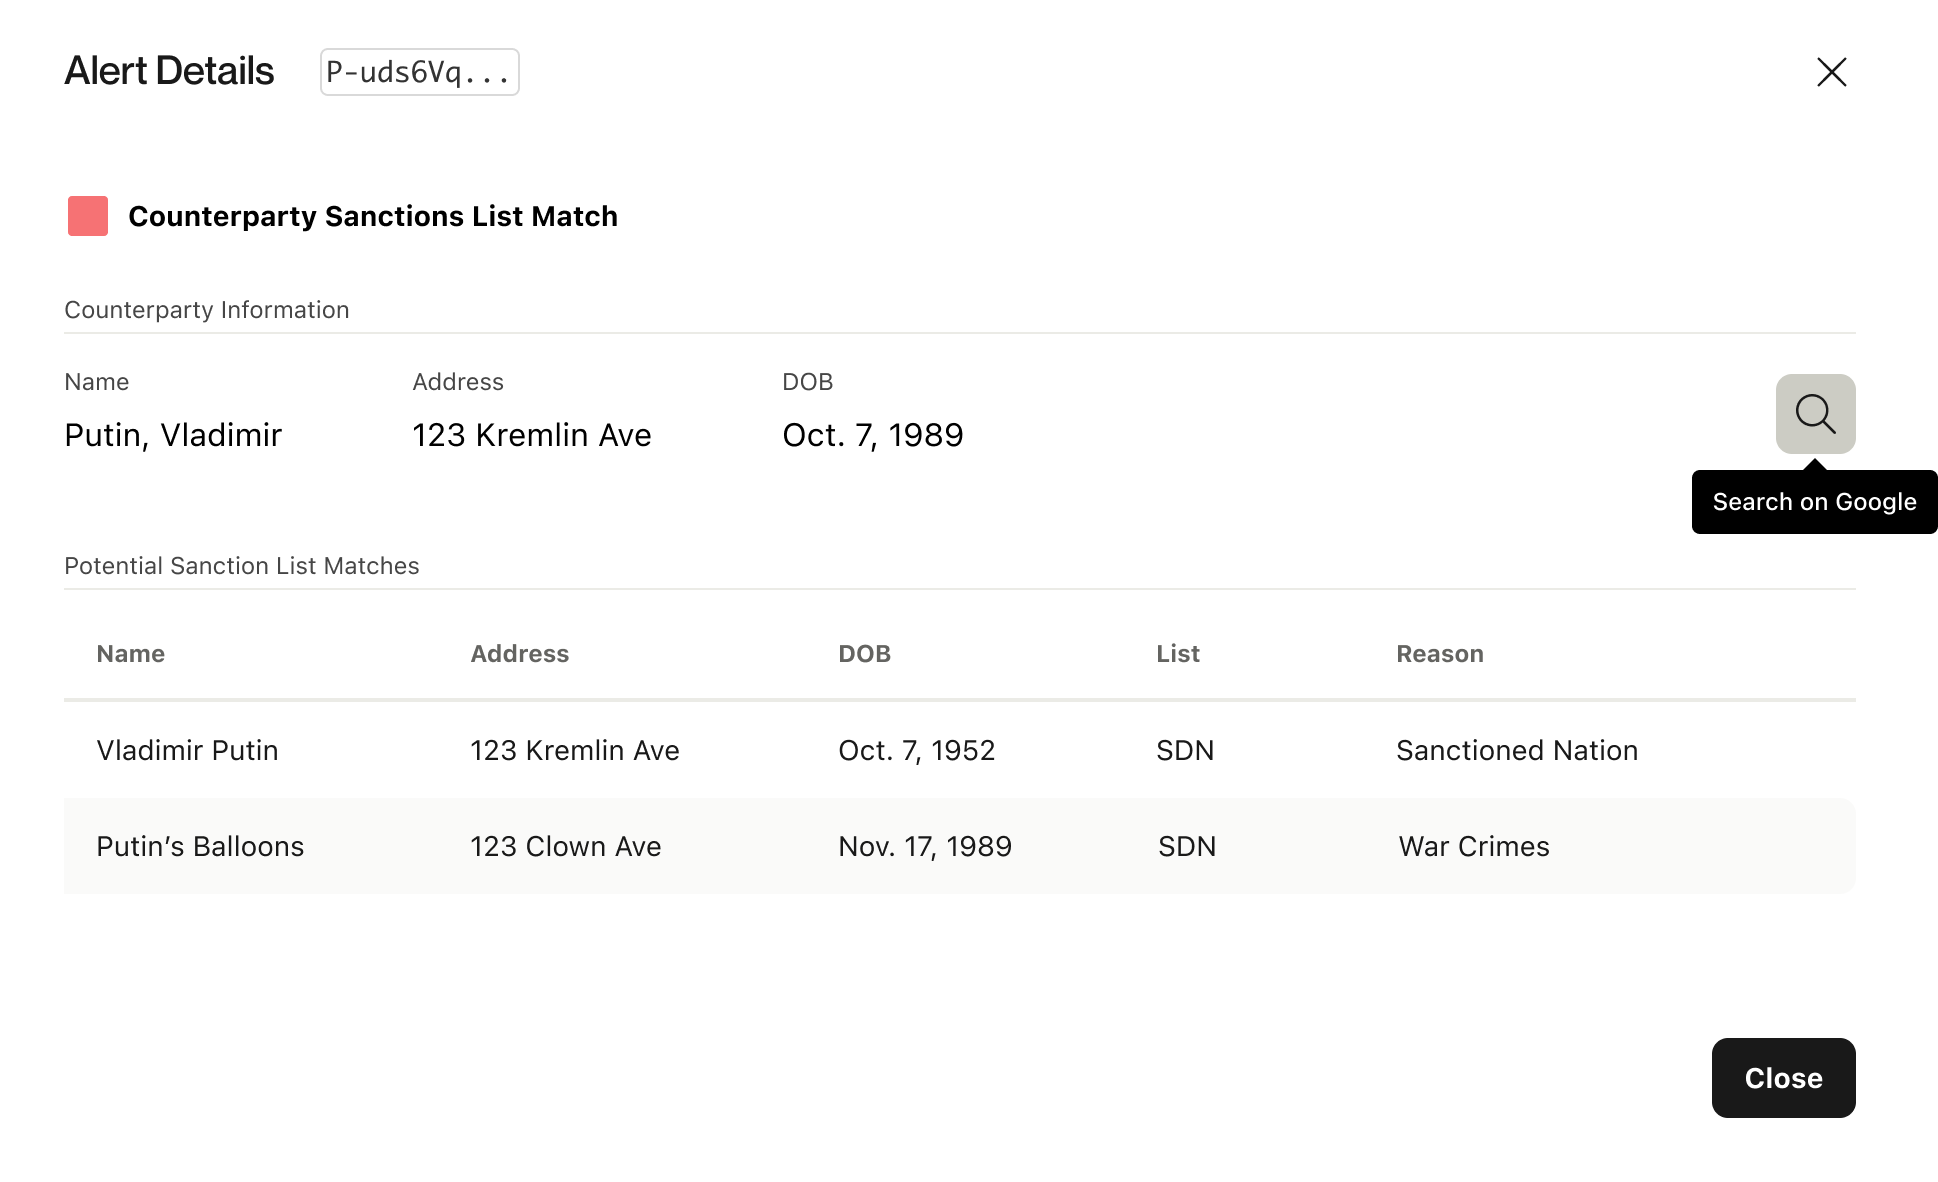
Task: Click the List column header
Action: [1177, 653]
